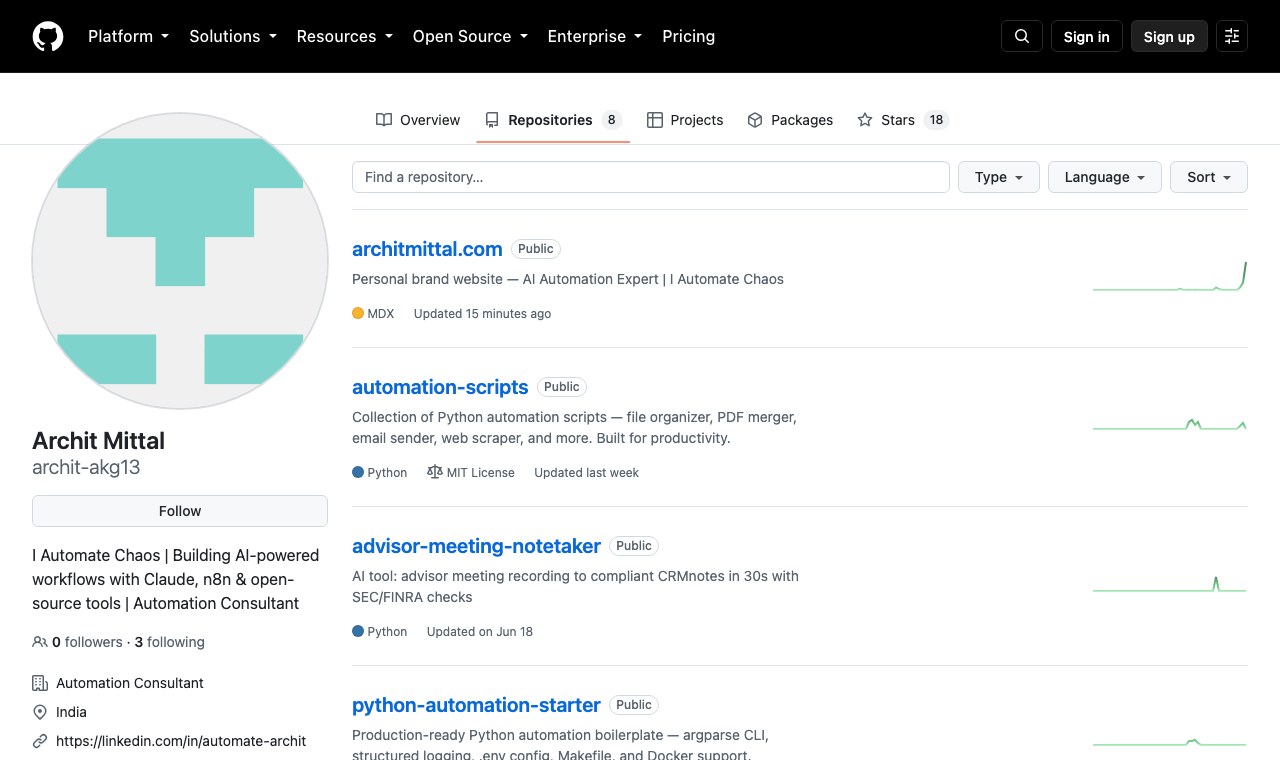Focus the Find a repository field
The width and height of the screenshot is (1280, 760).
651,177
